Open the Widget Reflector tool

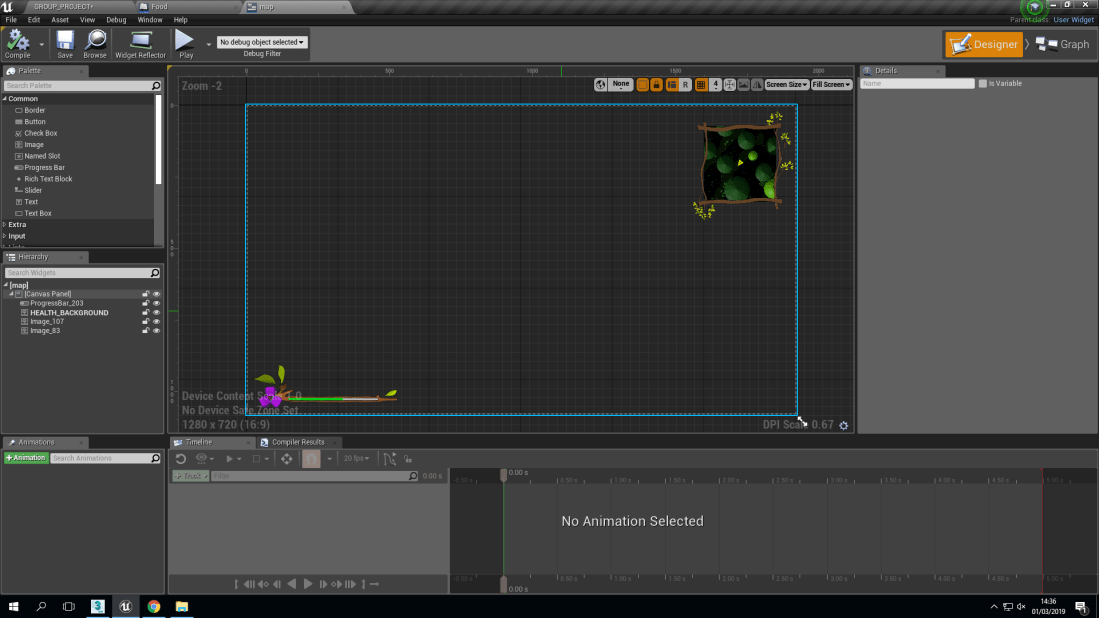click(140, 42)
